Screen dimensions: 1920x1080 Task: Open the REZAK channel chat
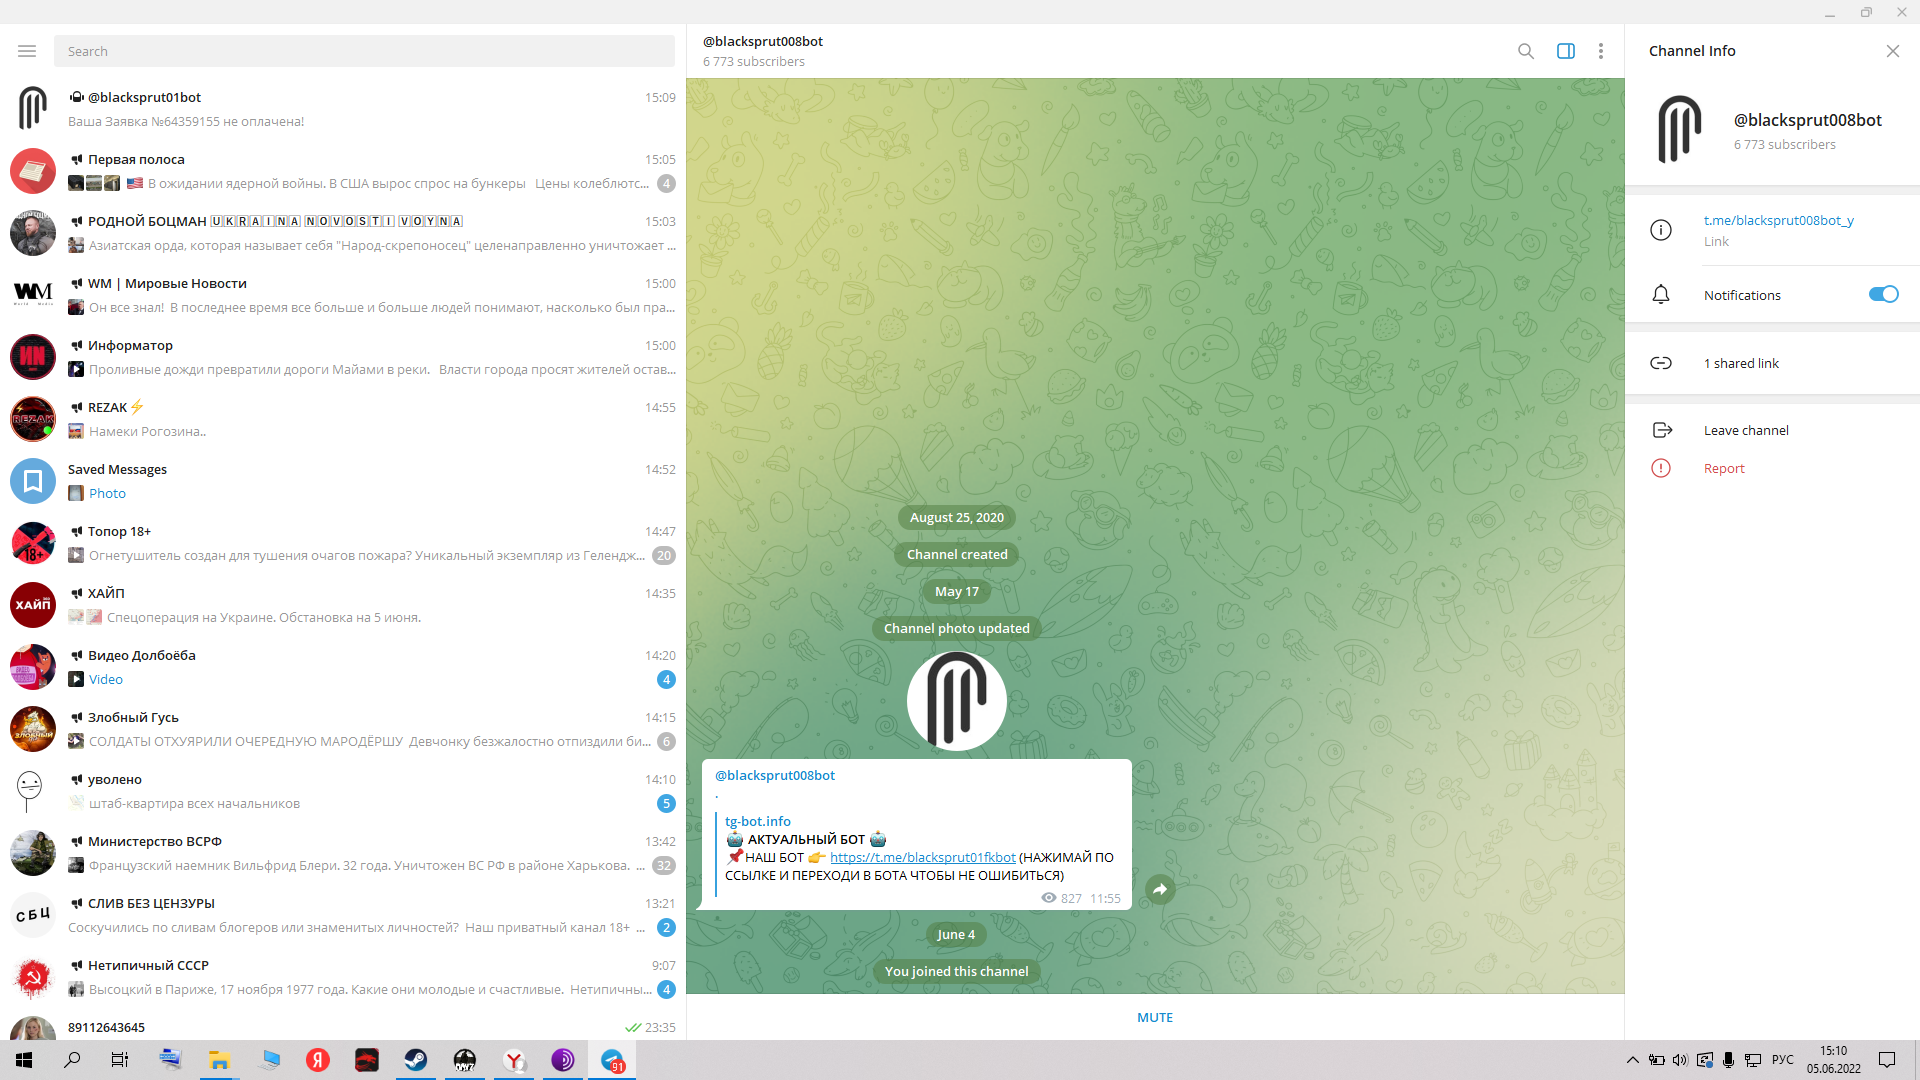click(343, 419)
